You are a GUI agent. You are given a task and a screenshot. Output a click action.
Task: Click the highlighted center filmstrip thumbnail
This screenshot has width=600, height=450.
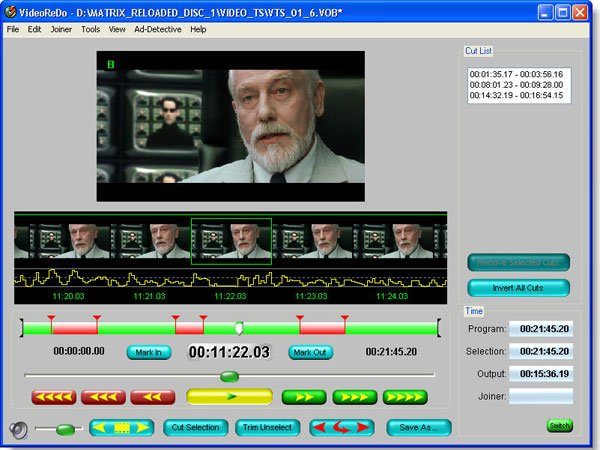click(x=232, y=241)
